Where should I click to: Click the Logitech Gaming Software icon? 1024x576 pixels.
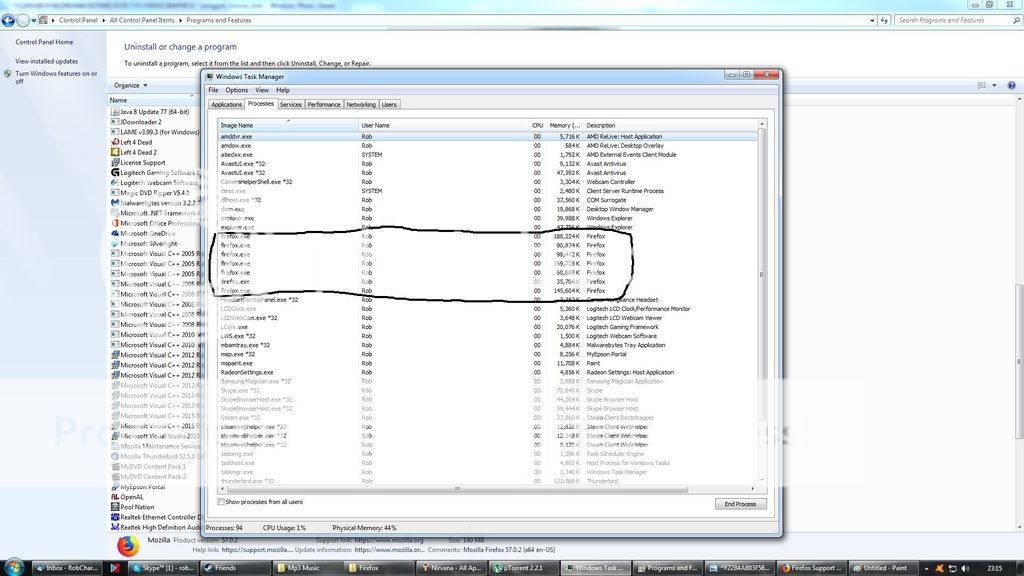pos(115,172)
